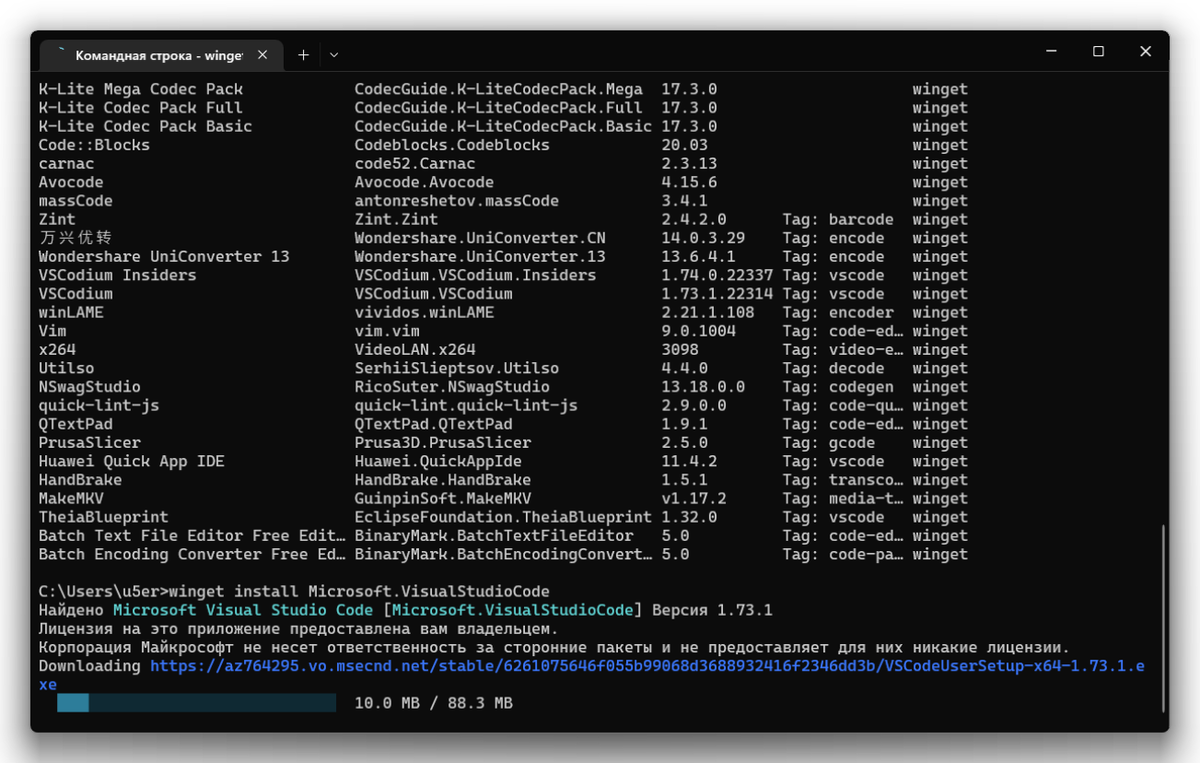This screenshot has height=763, width=1200.
Task: Select the Командная строка - winget tab
Action: 161,56
